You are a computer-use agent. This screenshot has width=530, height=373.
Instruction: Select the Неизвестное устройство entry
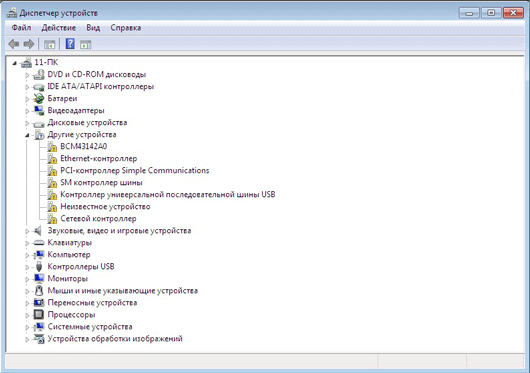pyautogui.click(x=105, y=206)
